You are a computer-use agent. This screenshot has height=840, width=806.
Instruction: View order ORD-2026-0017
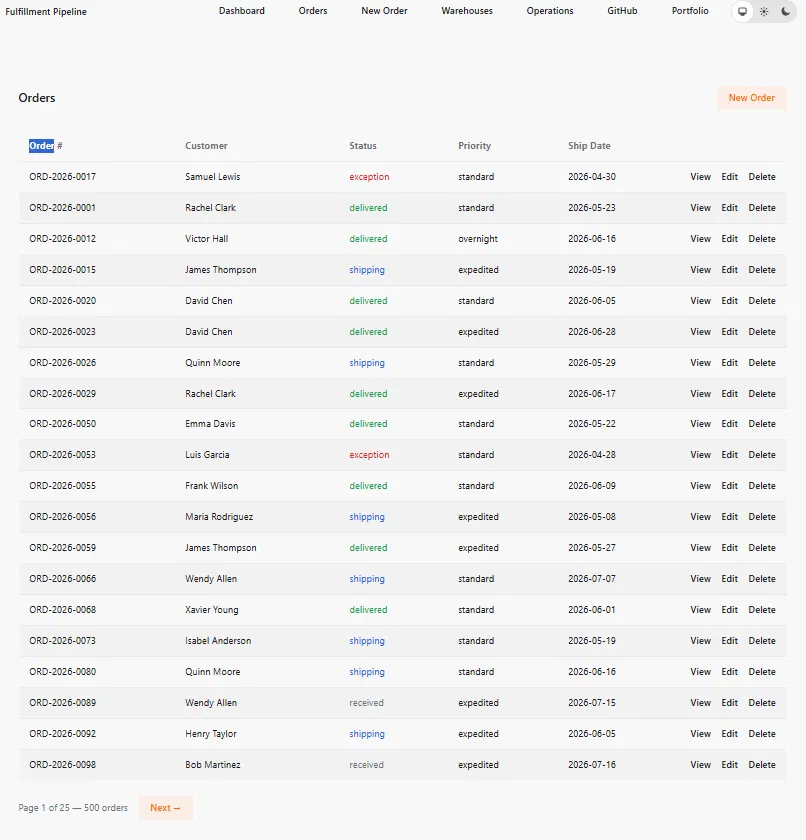pyautogui.click(x=700, y=177)
